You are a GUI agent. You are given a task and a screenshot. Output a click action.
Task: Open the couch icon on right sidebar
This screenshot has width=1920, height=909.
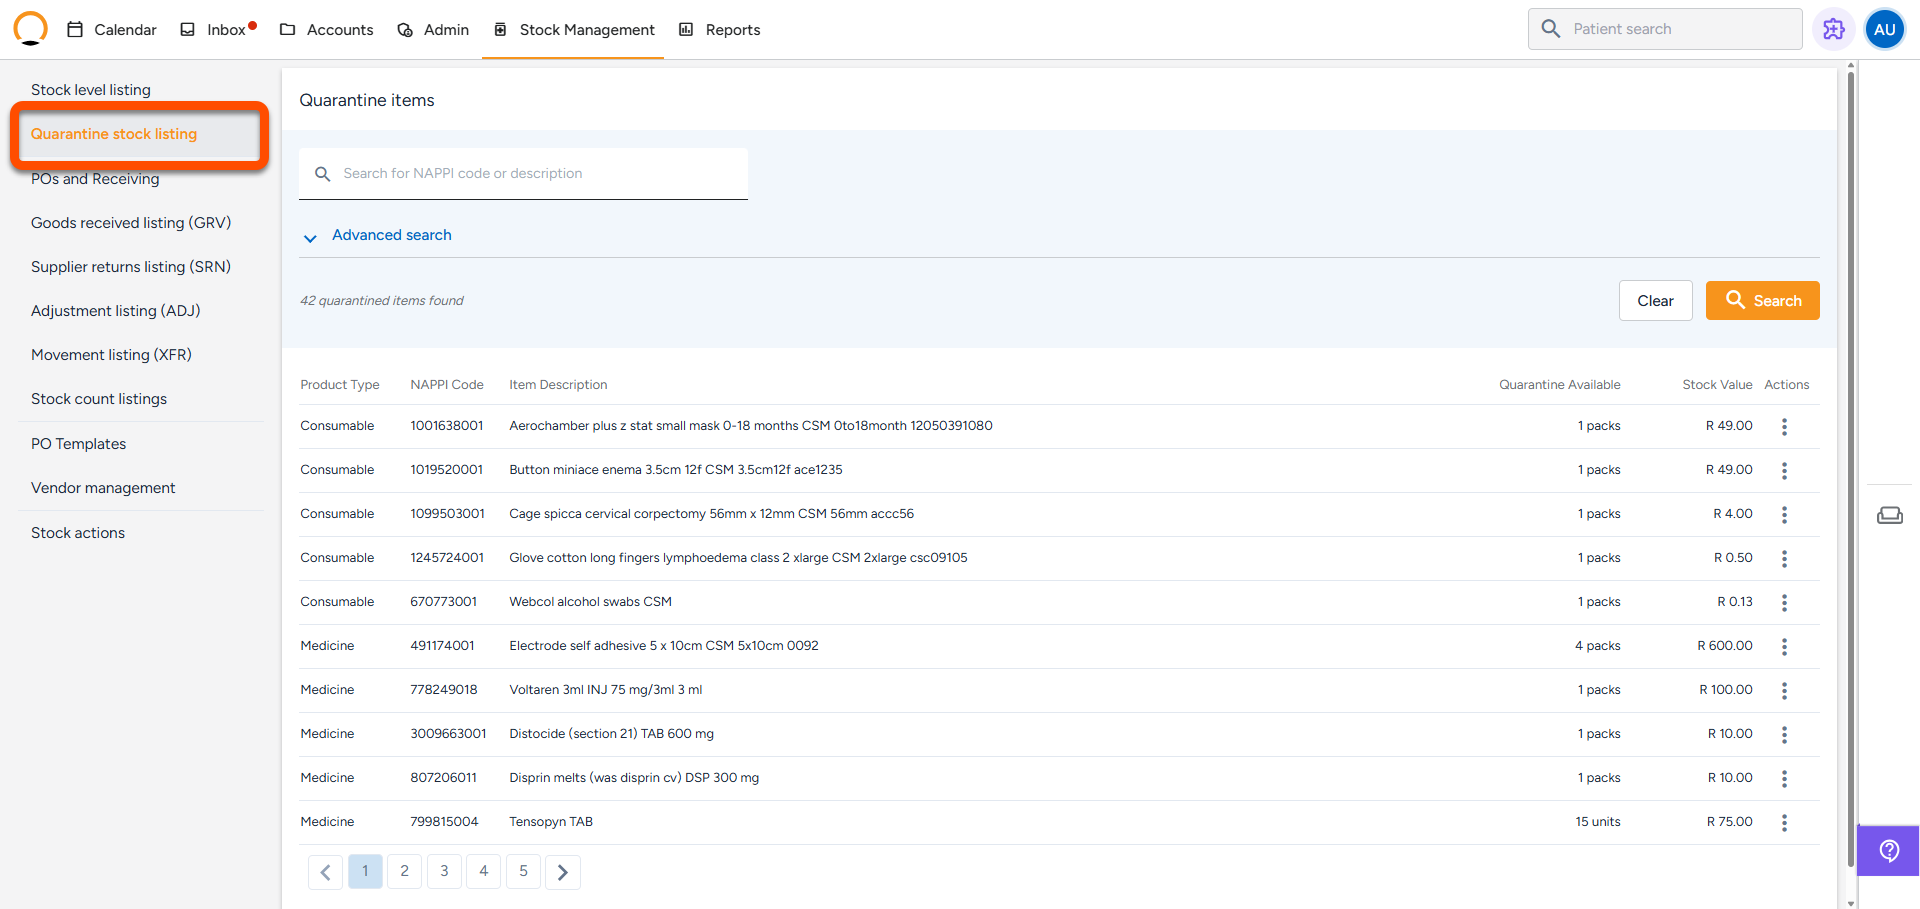click(1889, 515)
